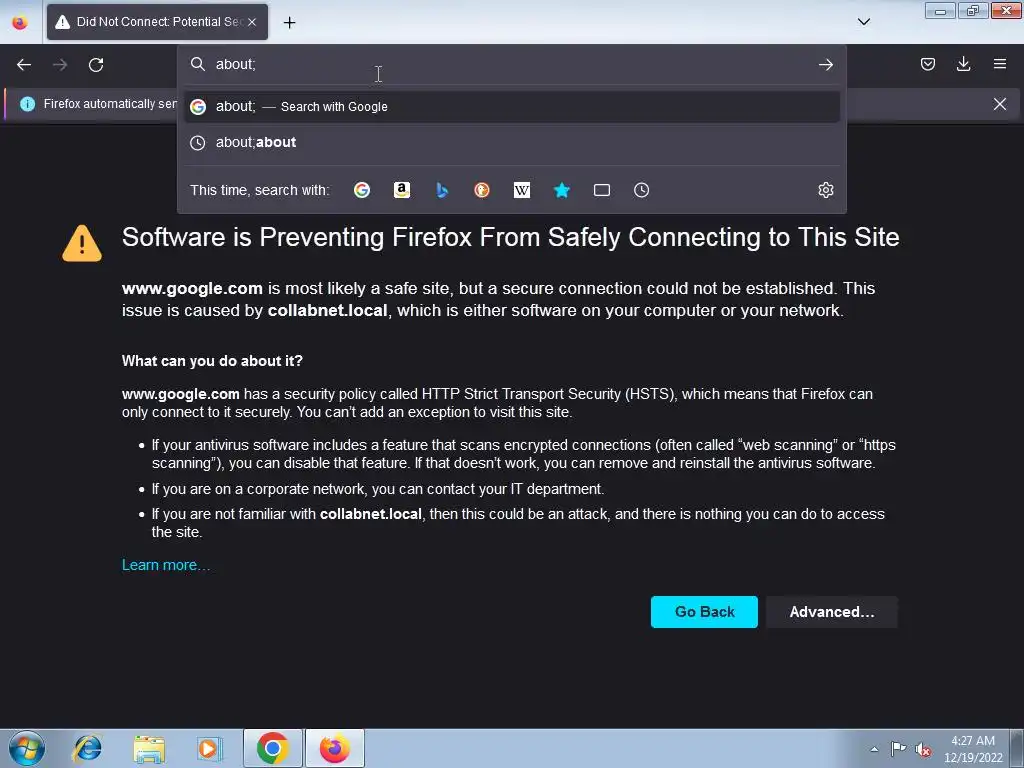Open the Firefox application menu

click(999, 64)
